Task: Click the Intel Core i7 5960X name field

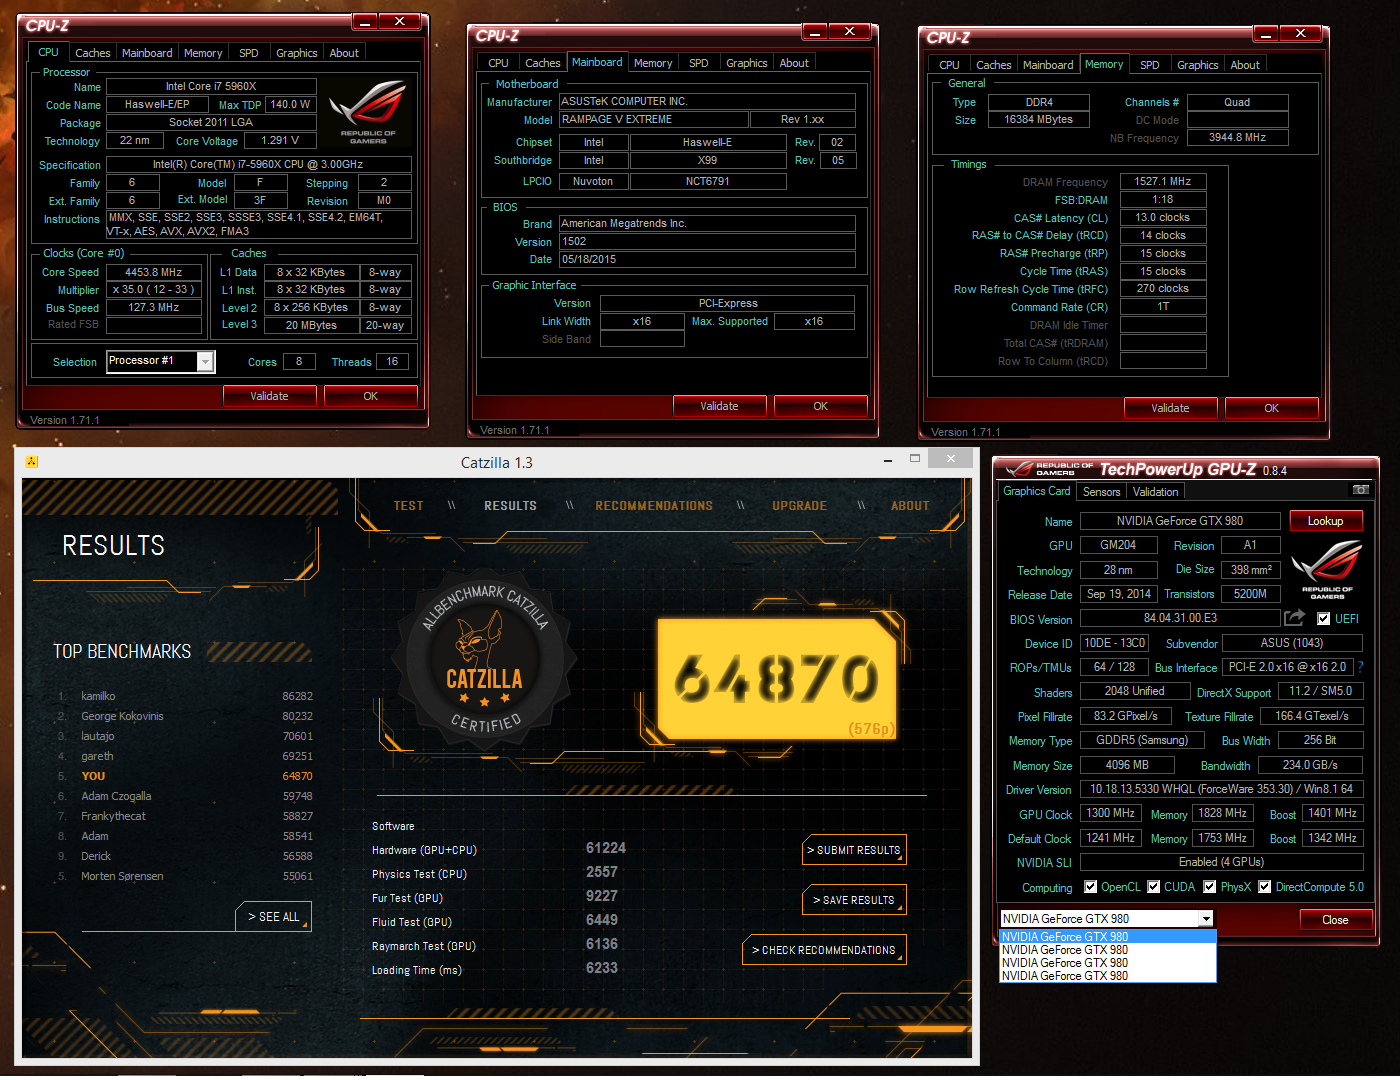Action: [x=211, y=86]
